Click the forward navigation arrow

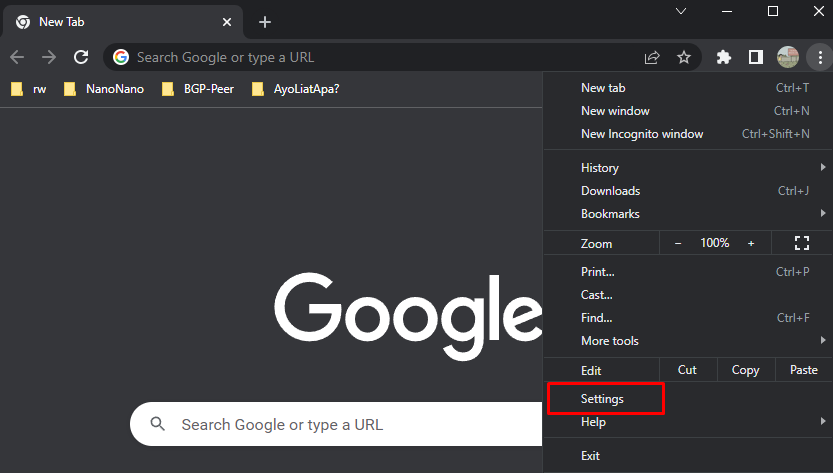(49, 57)
